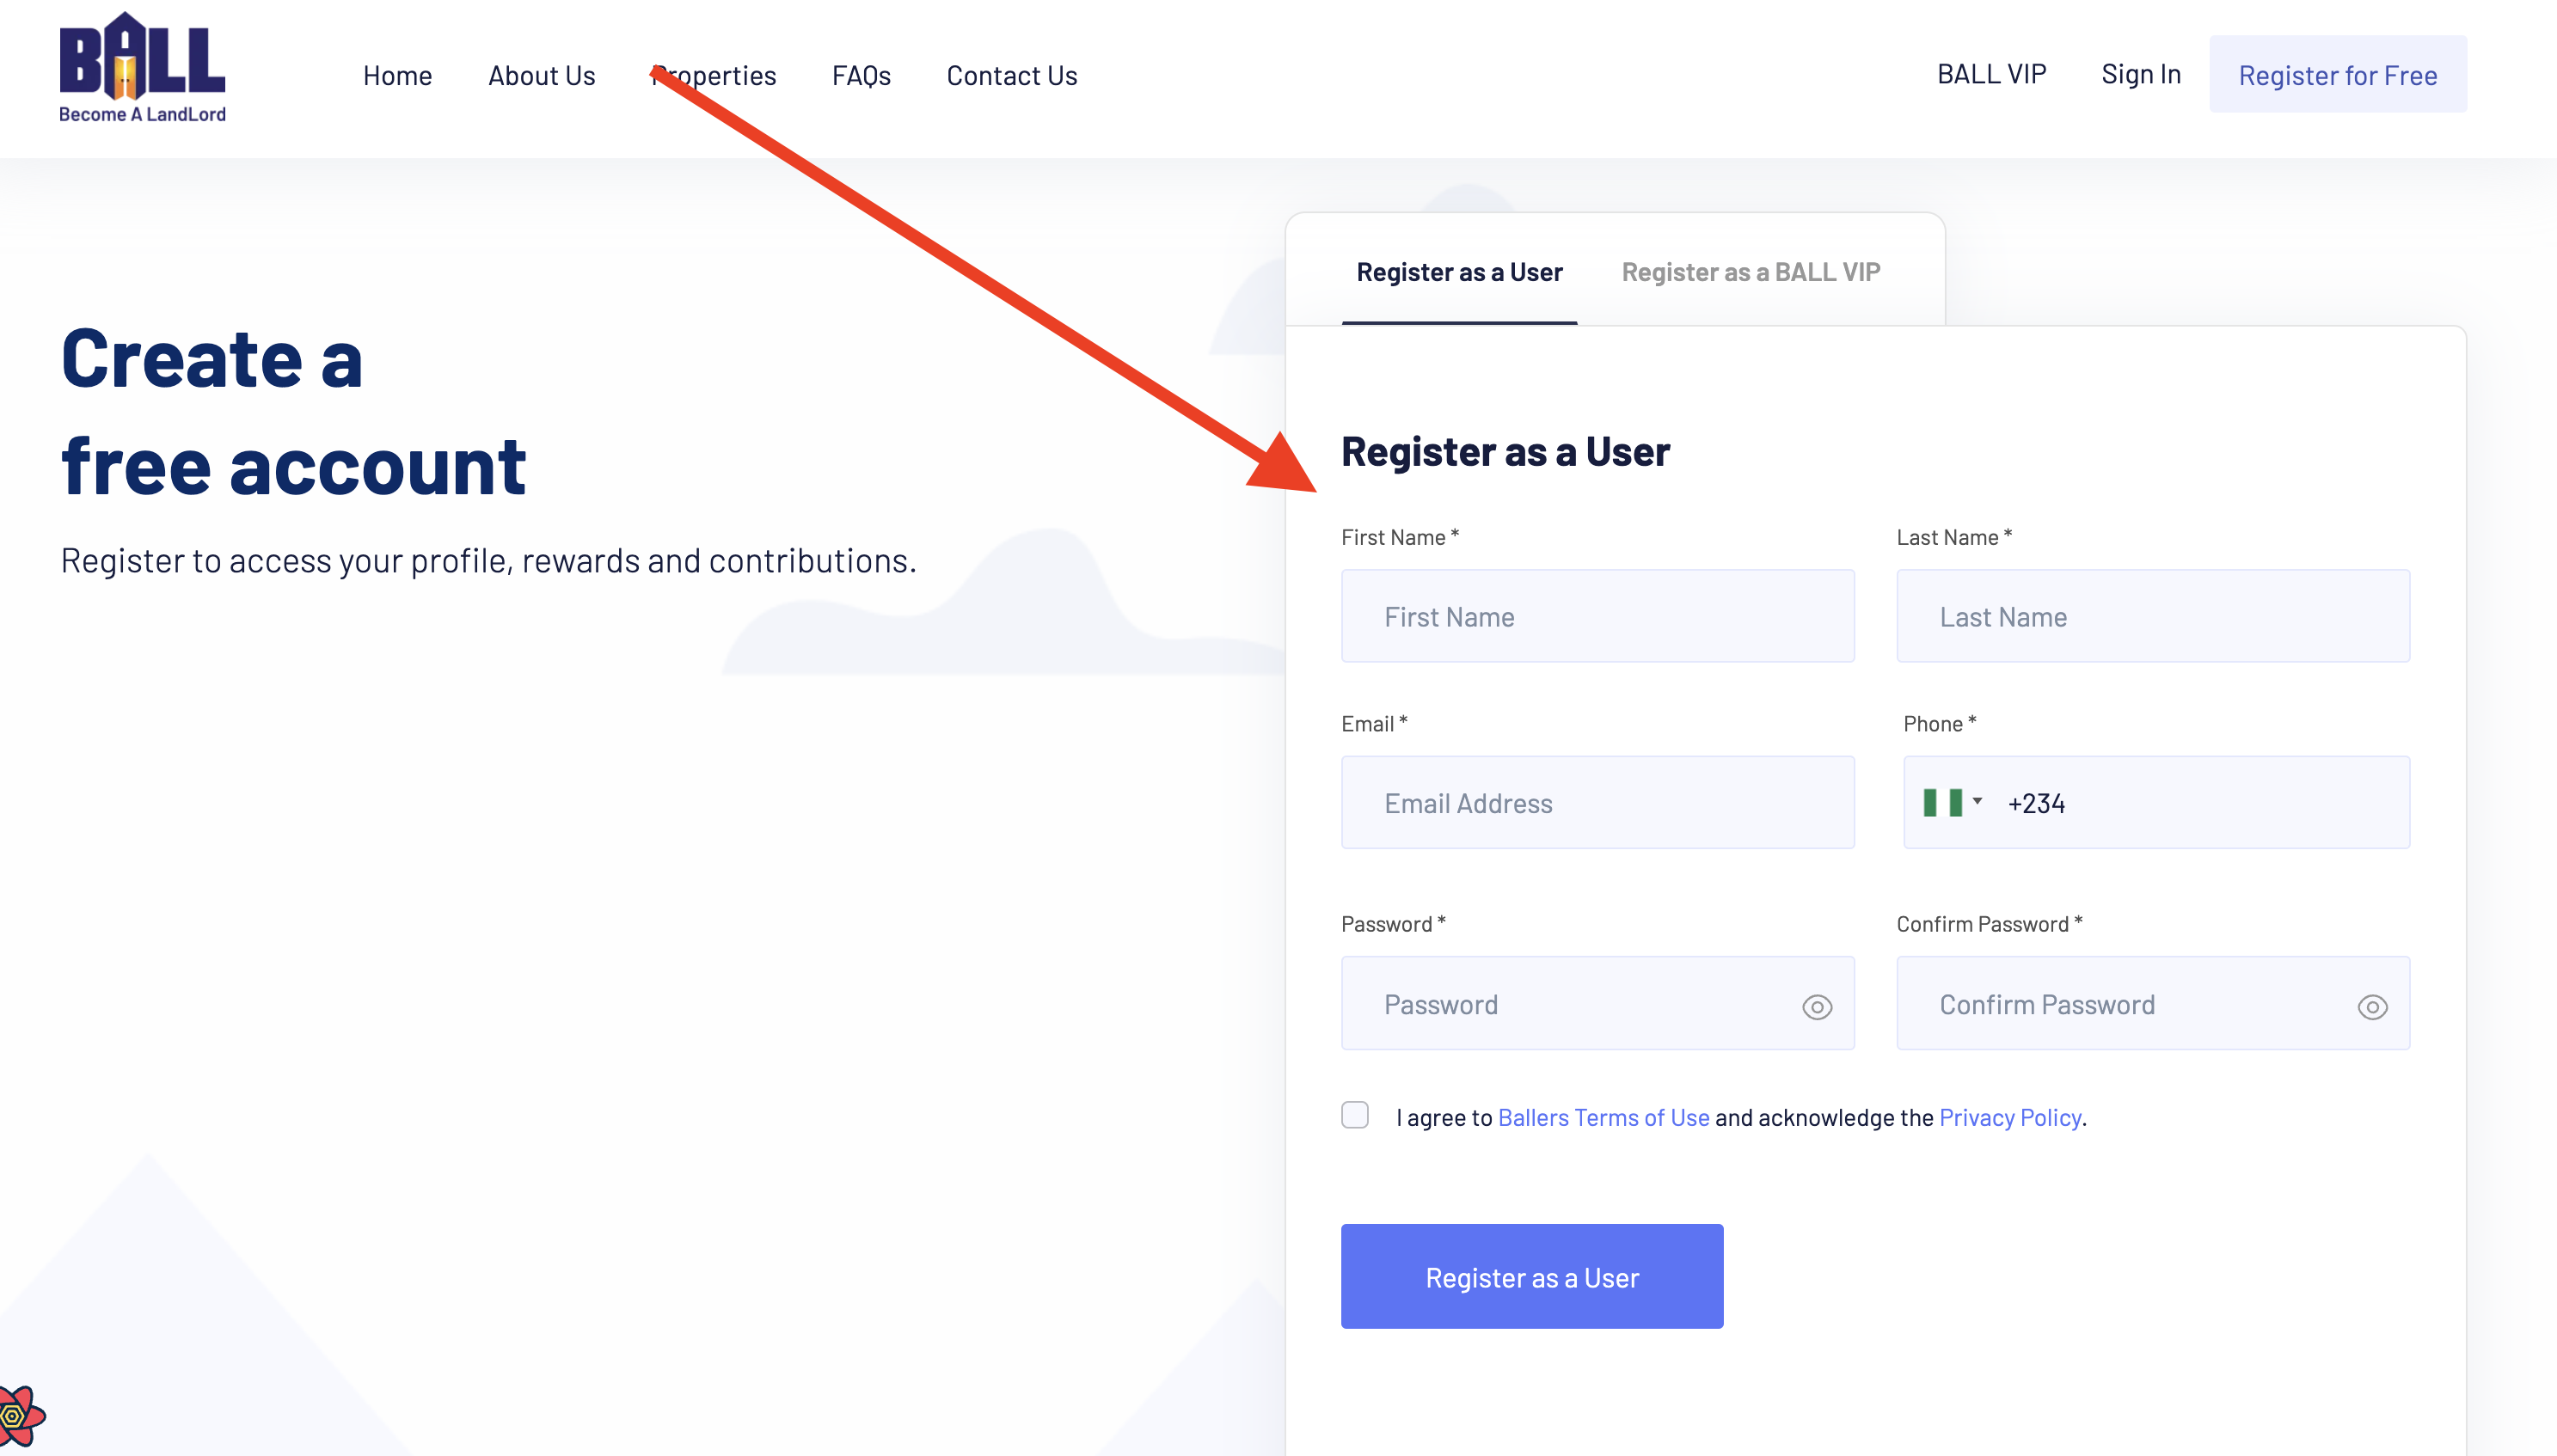Select the Register as a User tab
This screenshot has width=2557, height=1456.
pos(1457,271)
